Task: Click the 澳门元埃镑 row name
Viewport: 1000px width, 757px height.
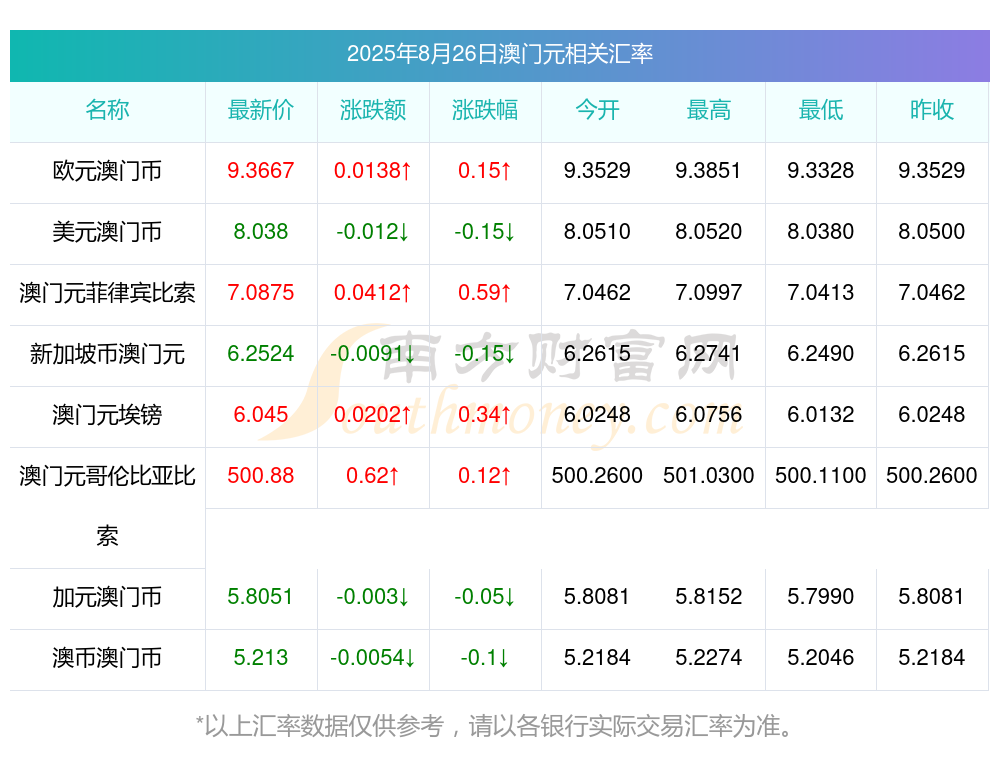Action: pyautogui.click(x=107, y=415)
